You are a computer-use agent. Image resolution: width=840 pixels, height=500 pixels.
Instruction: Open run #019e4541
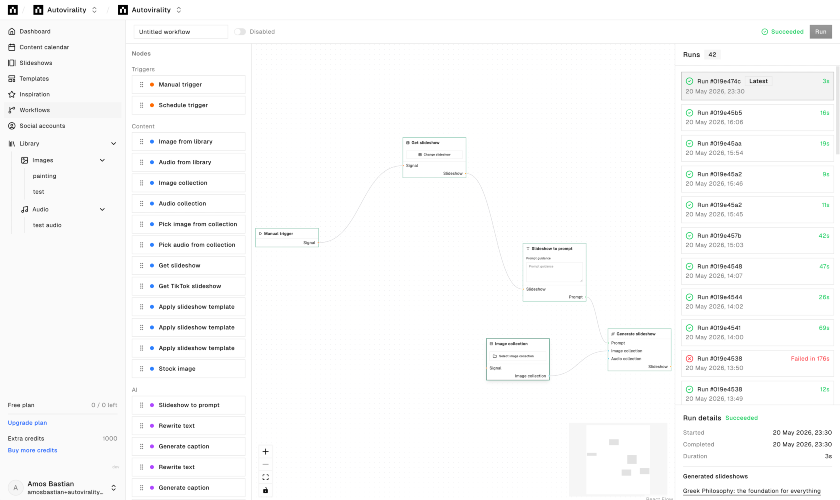point(757,332)
